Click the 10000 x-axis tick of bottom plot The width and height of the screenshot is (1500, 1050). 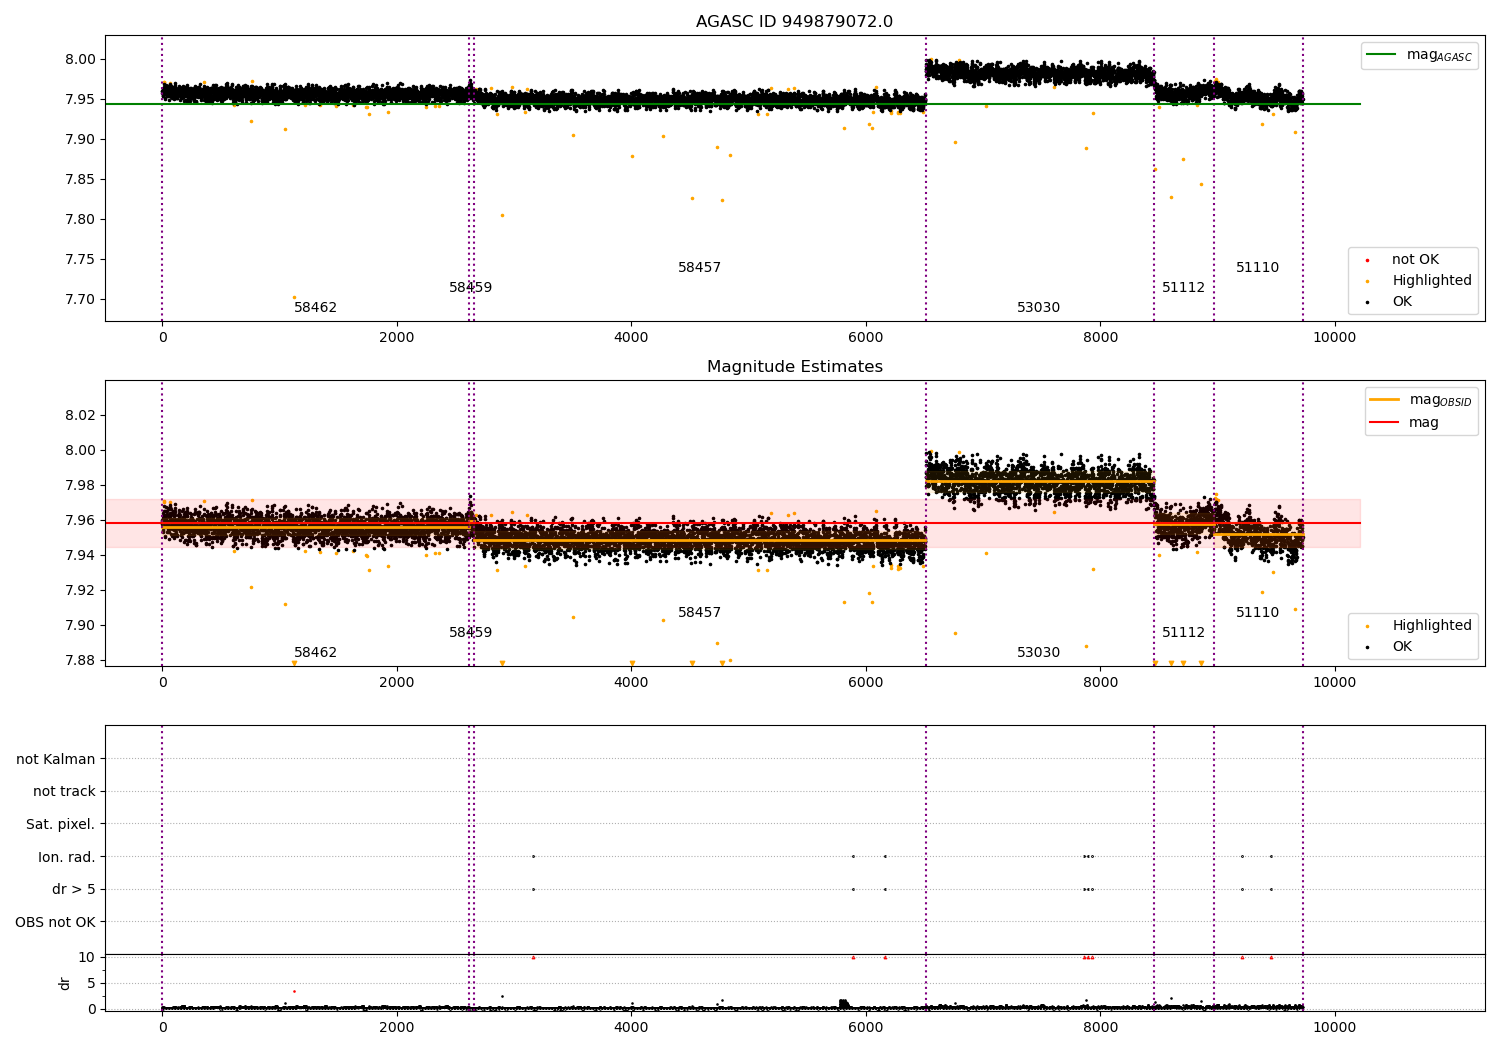[x=1334, y=1027]
